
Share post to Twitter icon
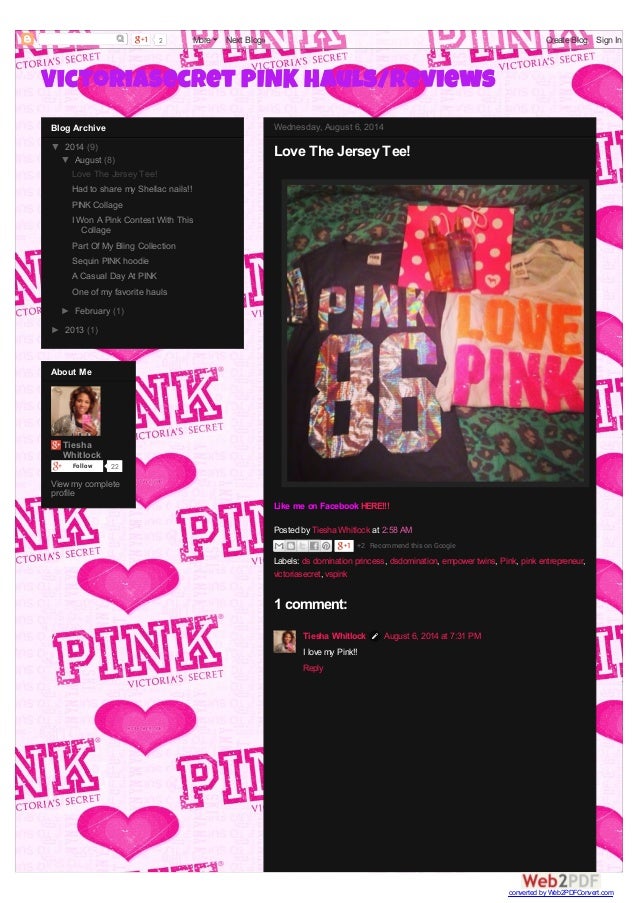[x=302, y=545]
